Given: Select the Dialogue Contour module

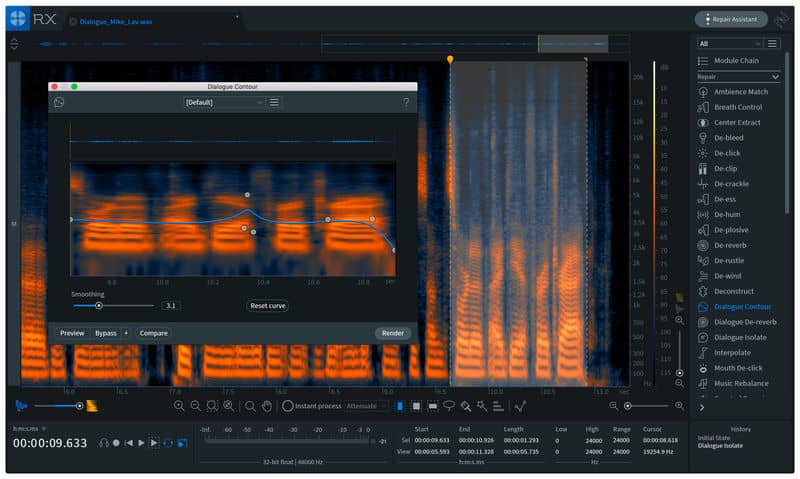Looking at the screenshot, I should [x=734, y=307].
